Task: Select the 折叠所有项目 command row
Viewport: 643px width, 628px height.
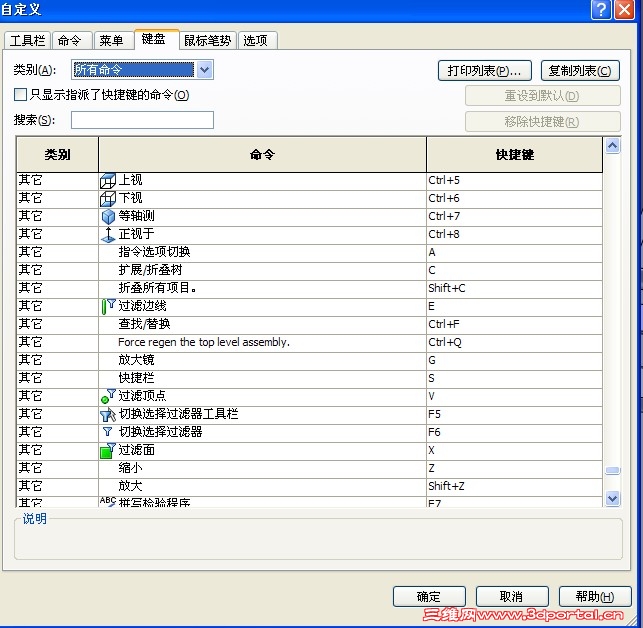Action: click(x=310, y=288)
